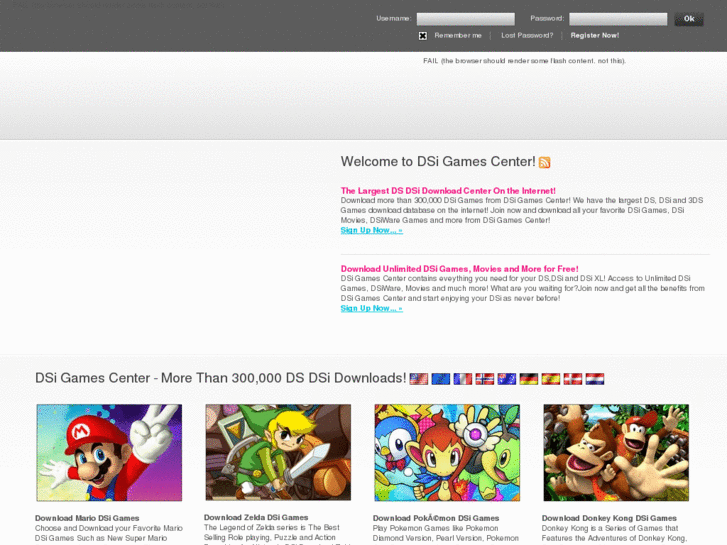Select the Danish flag icon

(x=573, y=379)
